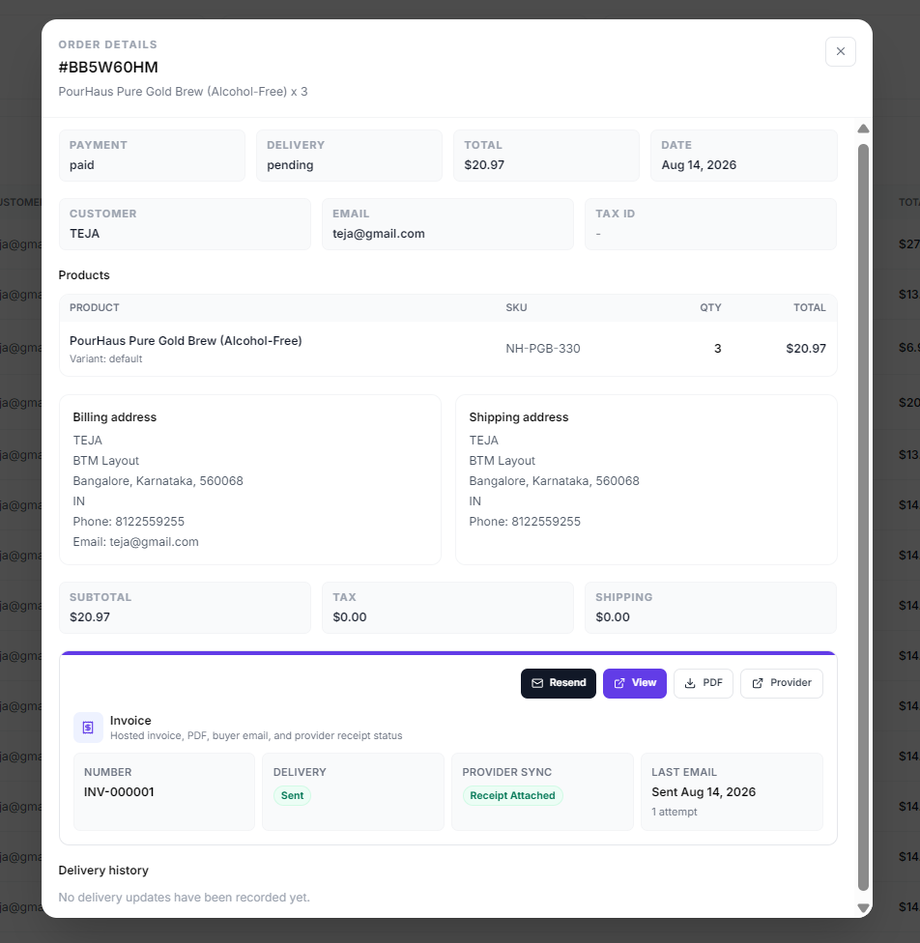The width and height of the screenshot is (920, 943).
Task: Click the Shipping address heading
Action: pos(518,417)
